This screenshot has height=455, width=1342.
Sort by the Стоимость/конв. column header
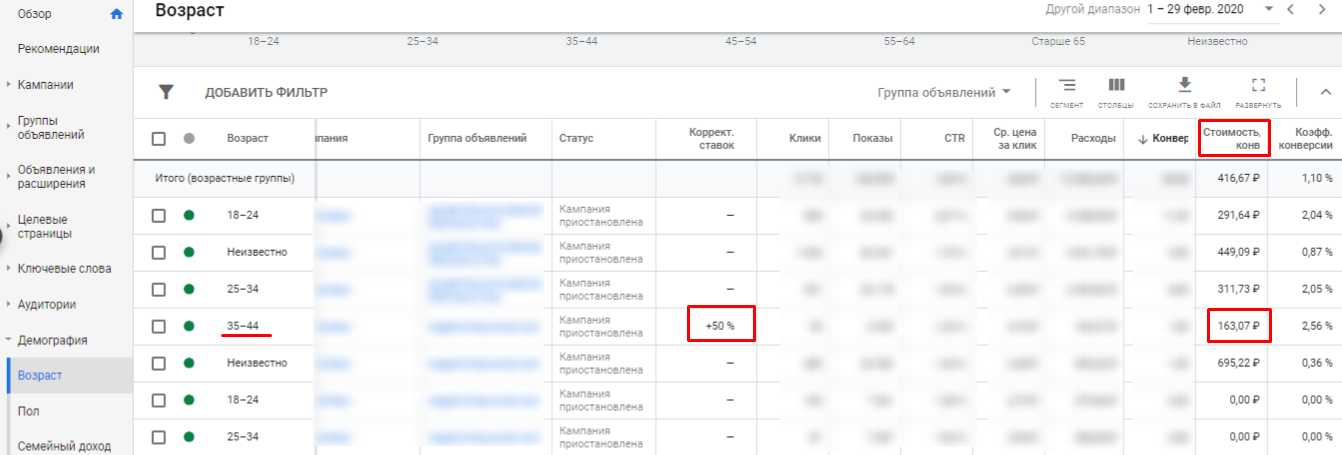1234,138
